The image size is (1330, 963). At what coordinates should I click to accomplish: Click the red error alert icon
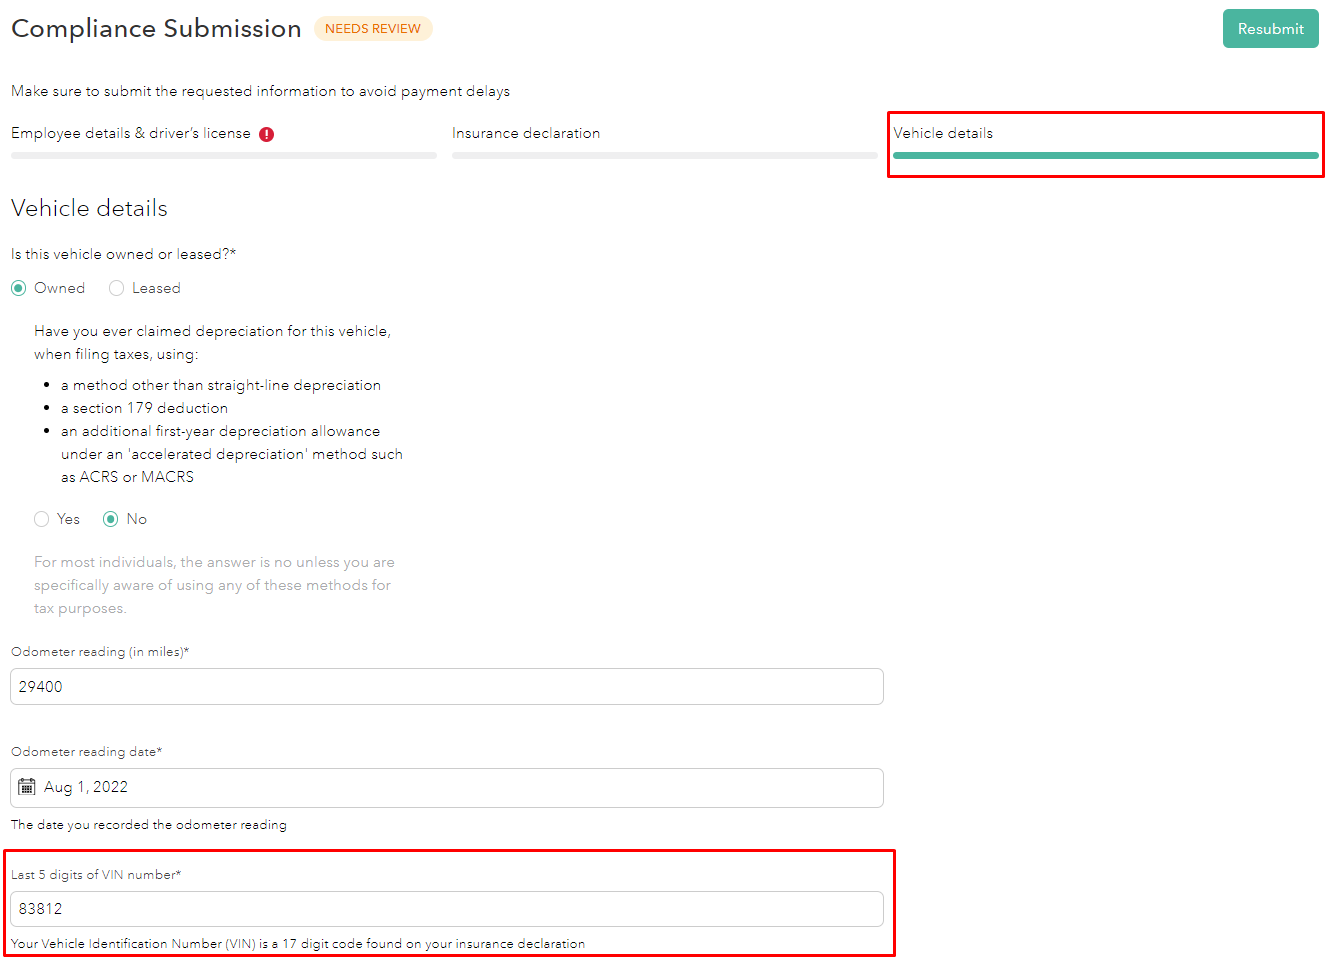(x=267, y=134)
